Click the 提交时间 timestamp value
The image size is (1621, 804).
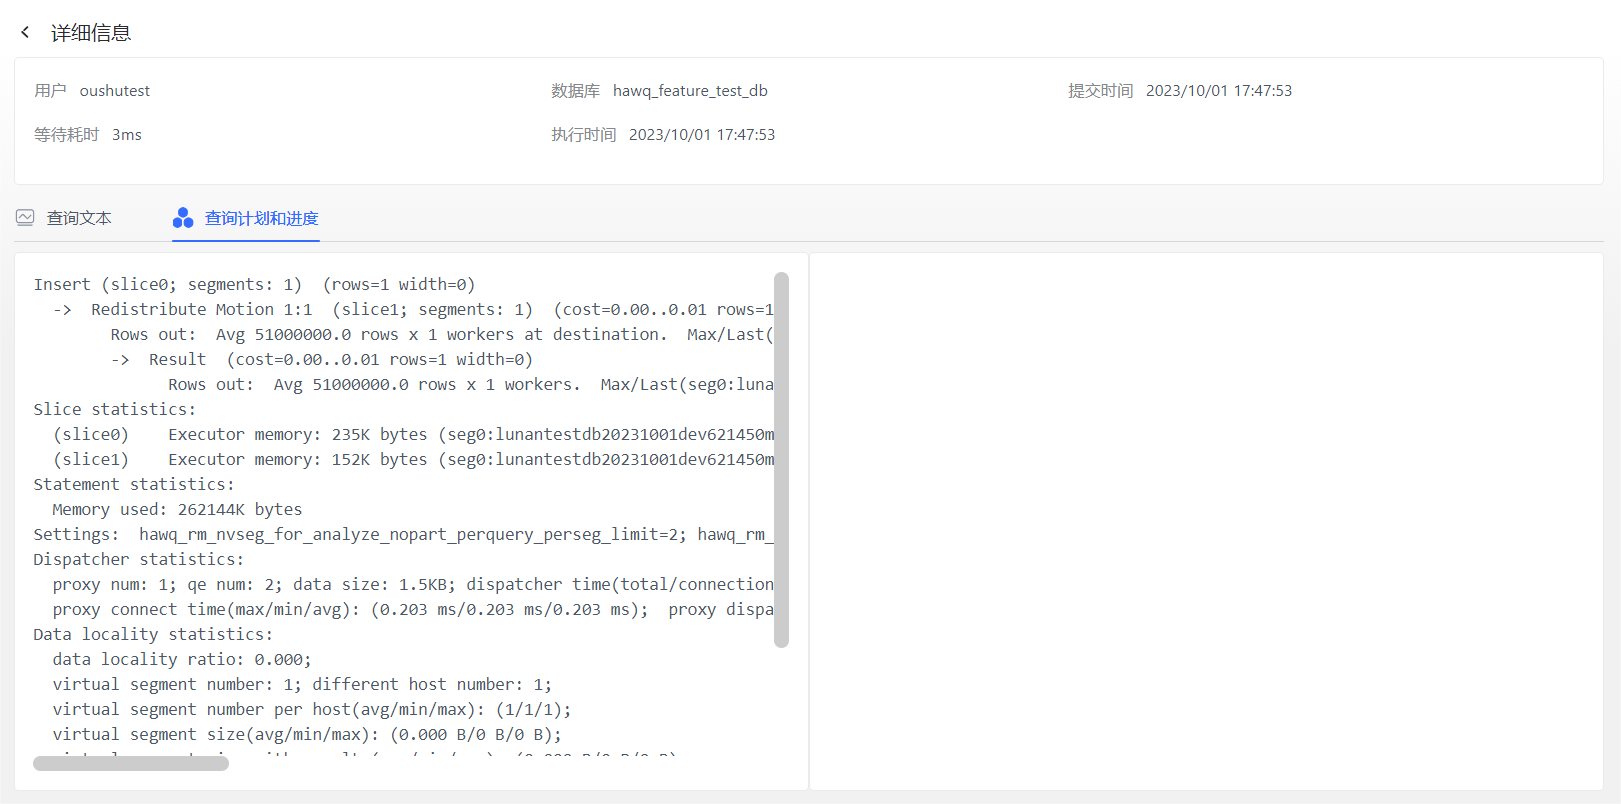(x=1218, y=91)
